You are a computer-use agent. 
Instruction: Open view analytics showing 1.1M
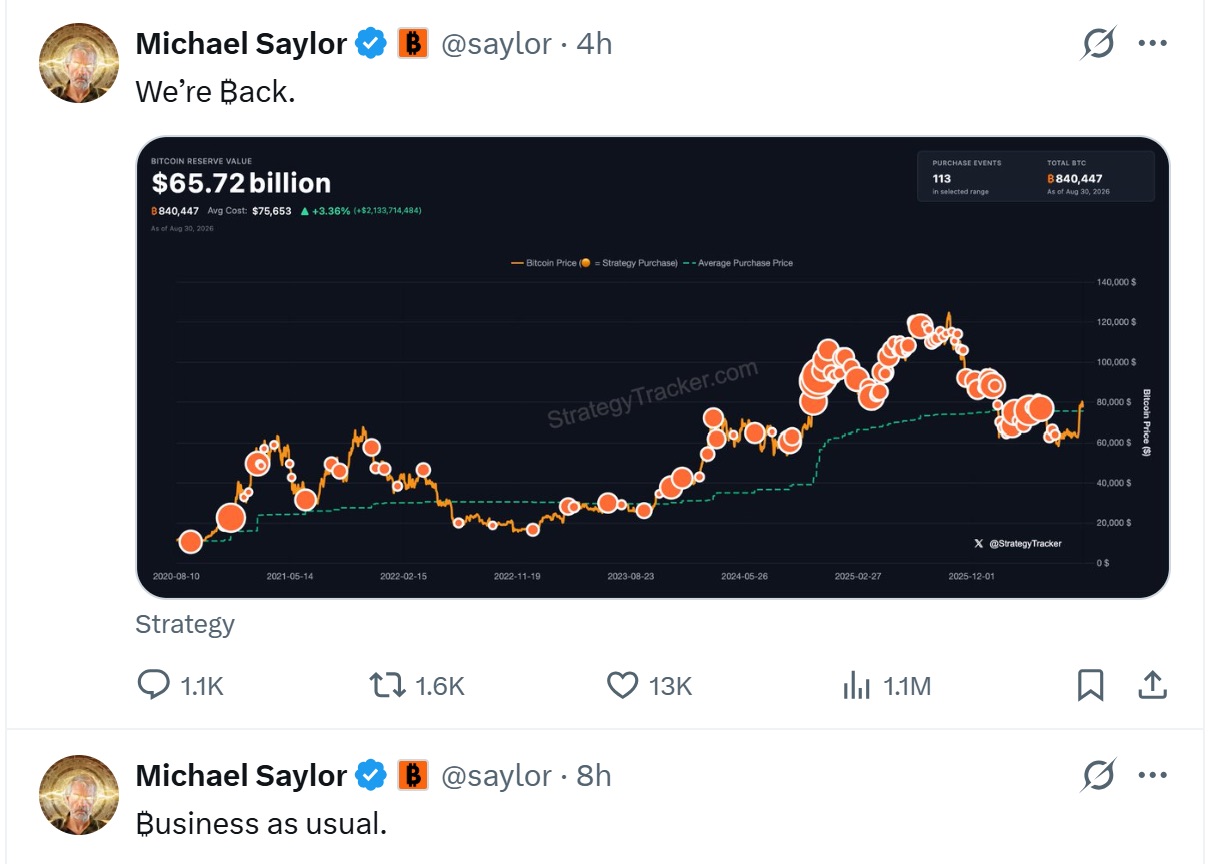coord(857,685)
